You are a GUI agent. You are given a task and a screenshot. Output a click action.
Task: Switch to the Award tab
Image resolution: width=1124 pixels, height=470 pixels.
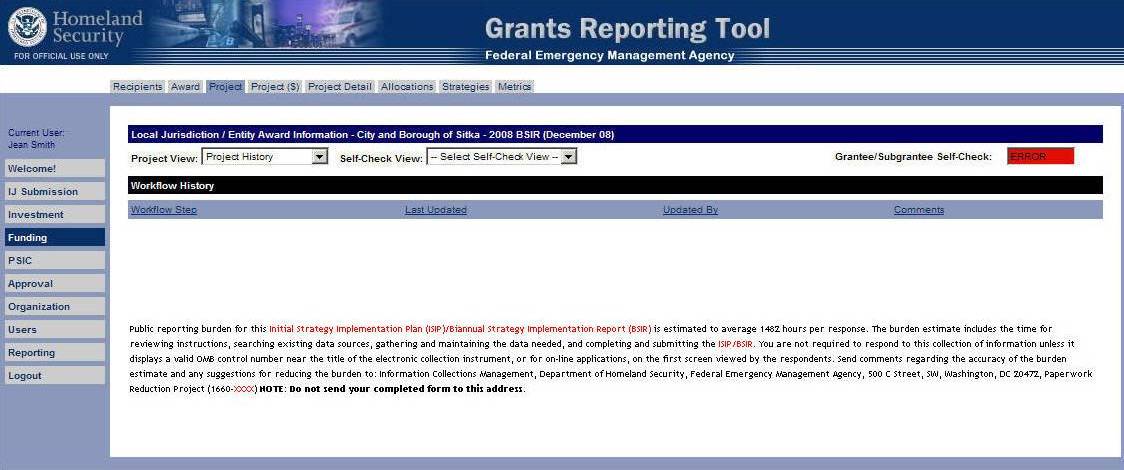185,87
